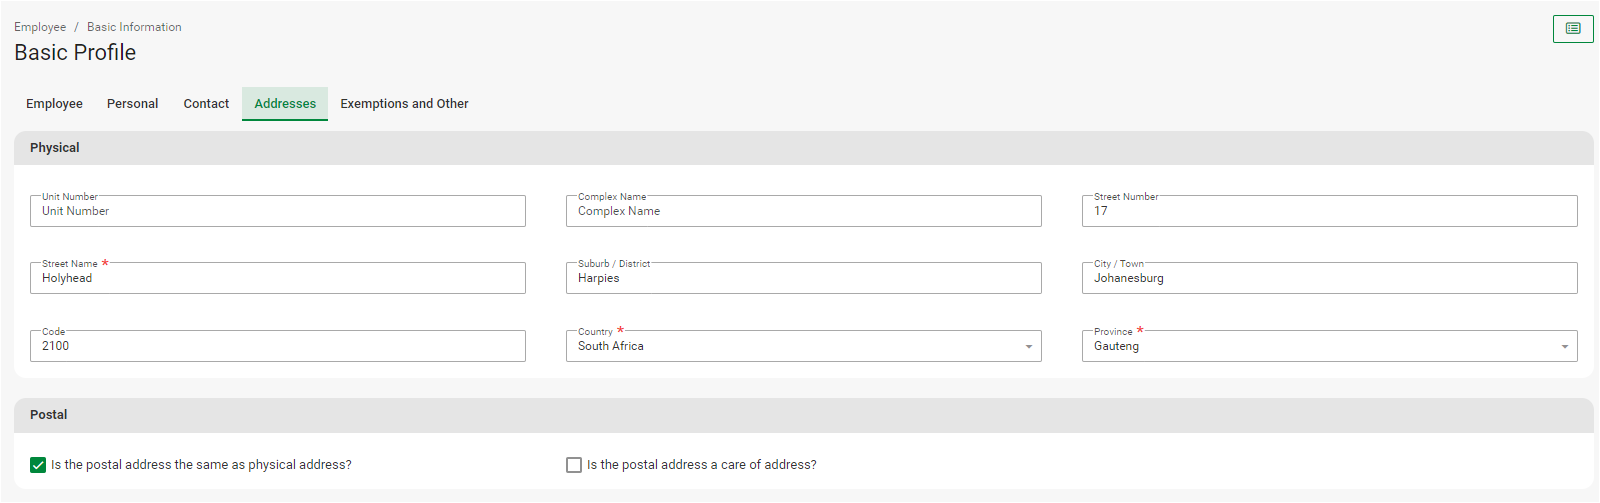
Task: Enable 'postal address same as physical' checkbox
Action: [38, 465]
